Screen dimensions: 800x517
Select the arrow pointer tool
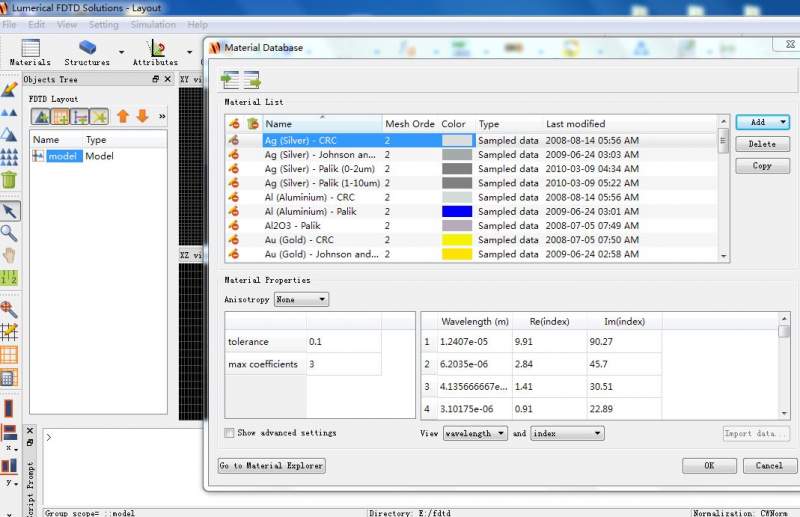coord(10,211)
